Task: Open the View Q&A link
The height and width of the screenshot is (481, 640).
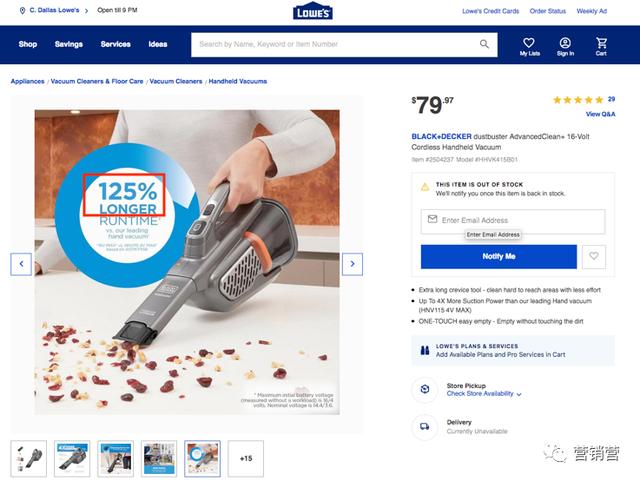Action: tap(600, 114)
